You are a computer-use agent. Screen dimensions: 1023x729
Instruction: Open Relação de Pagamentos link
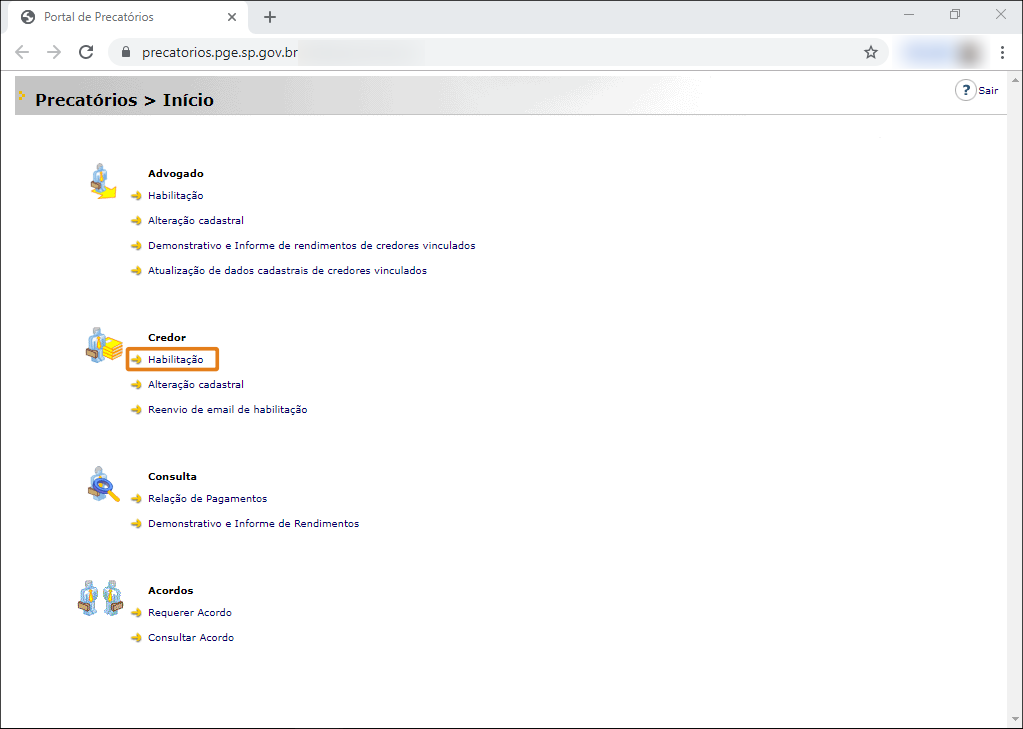[x=207, y=499]
